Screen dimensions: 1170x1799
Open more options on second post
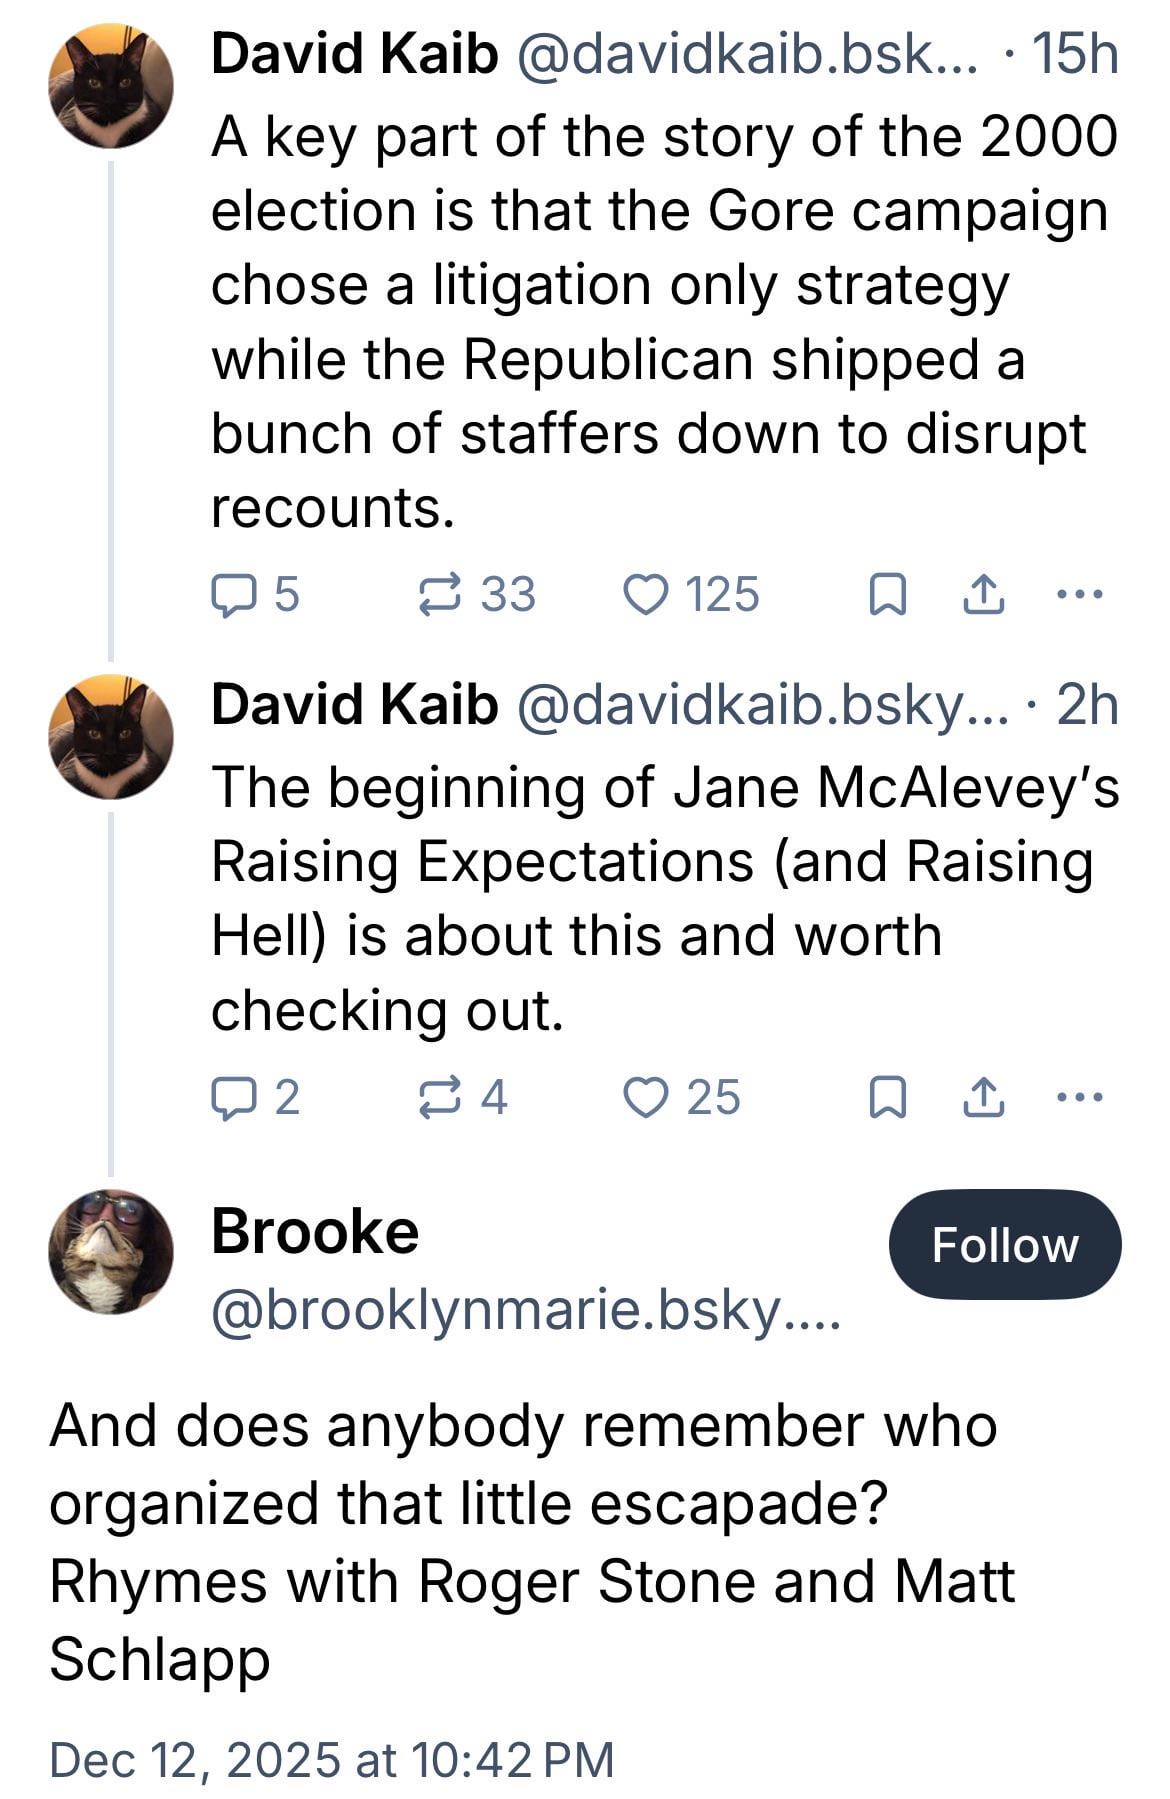[1080, 1097]
